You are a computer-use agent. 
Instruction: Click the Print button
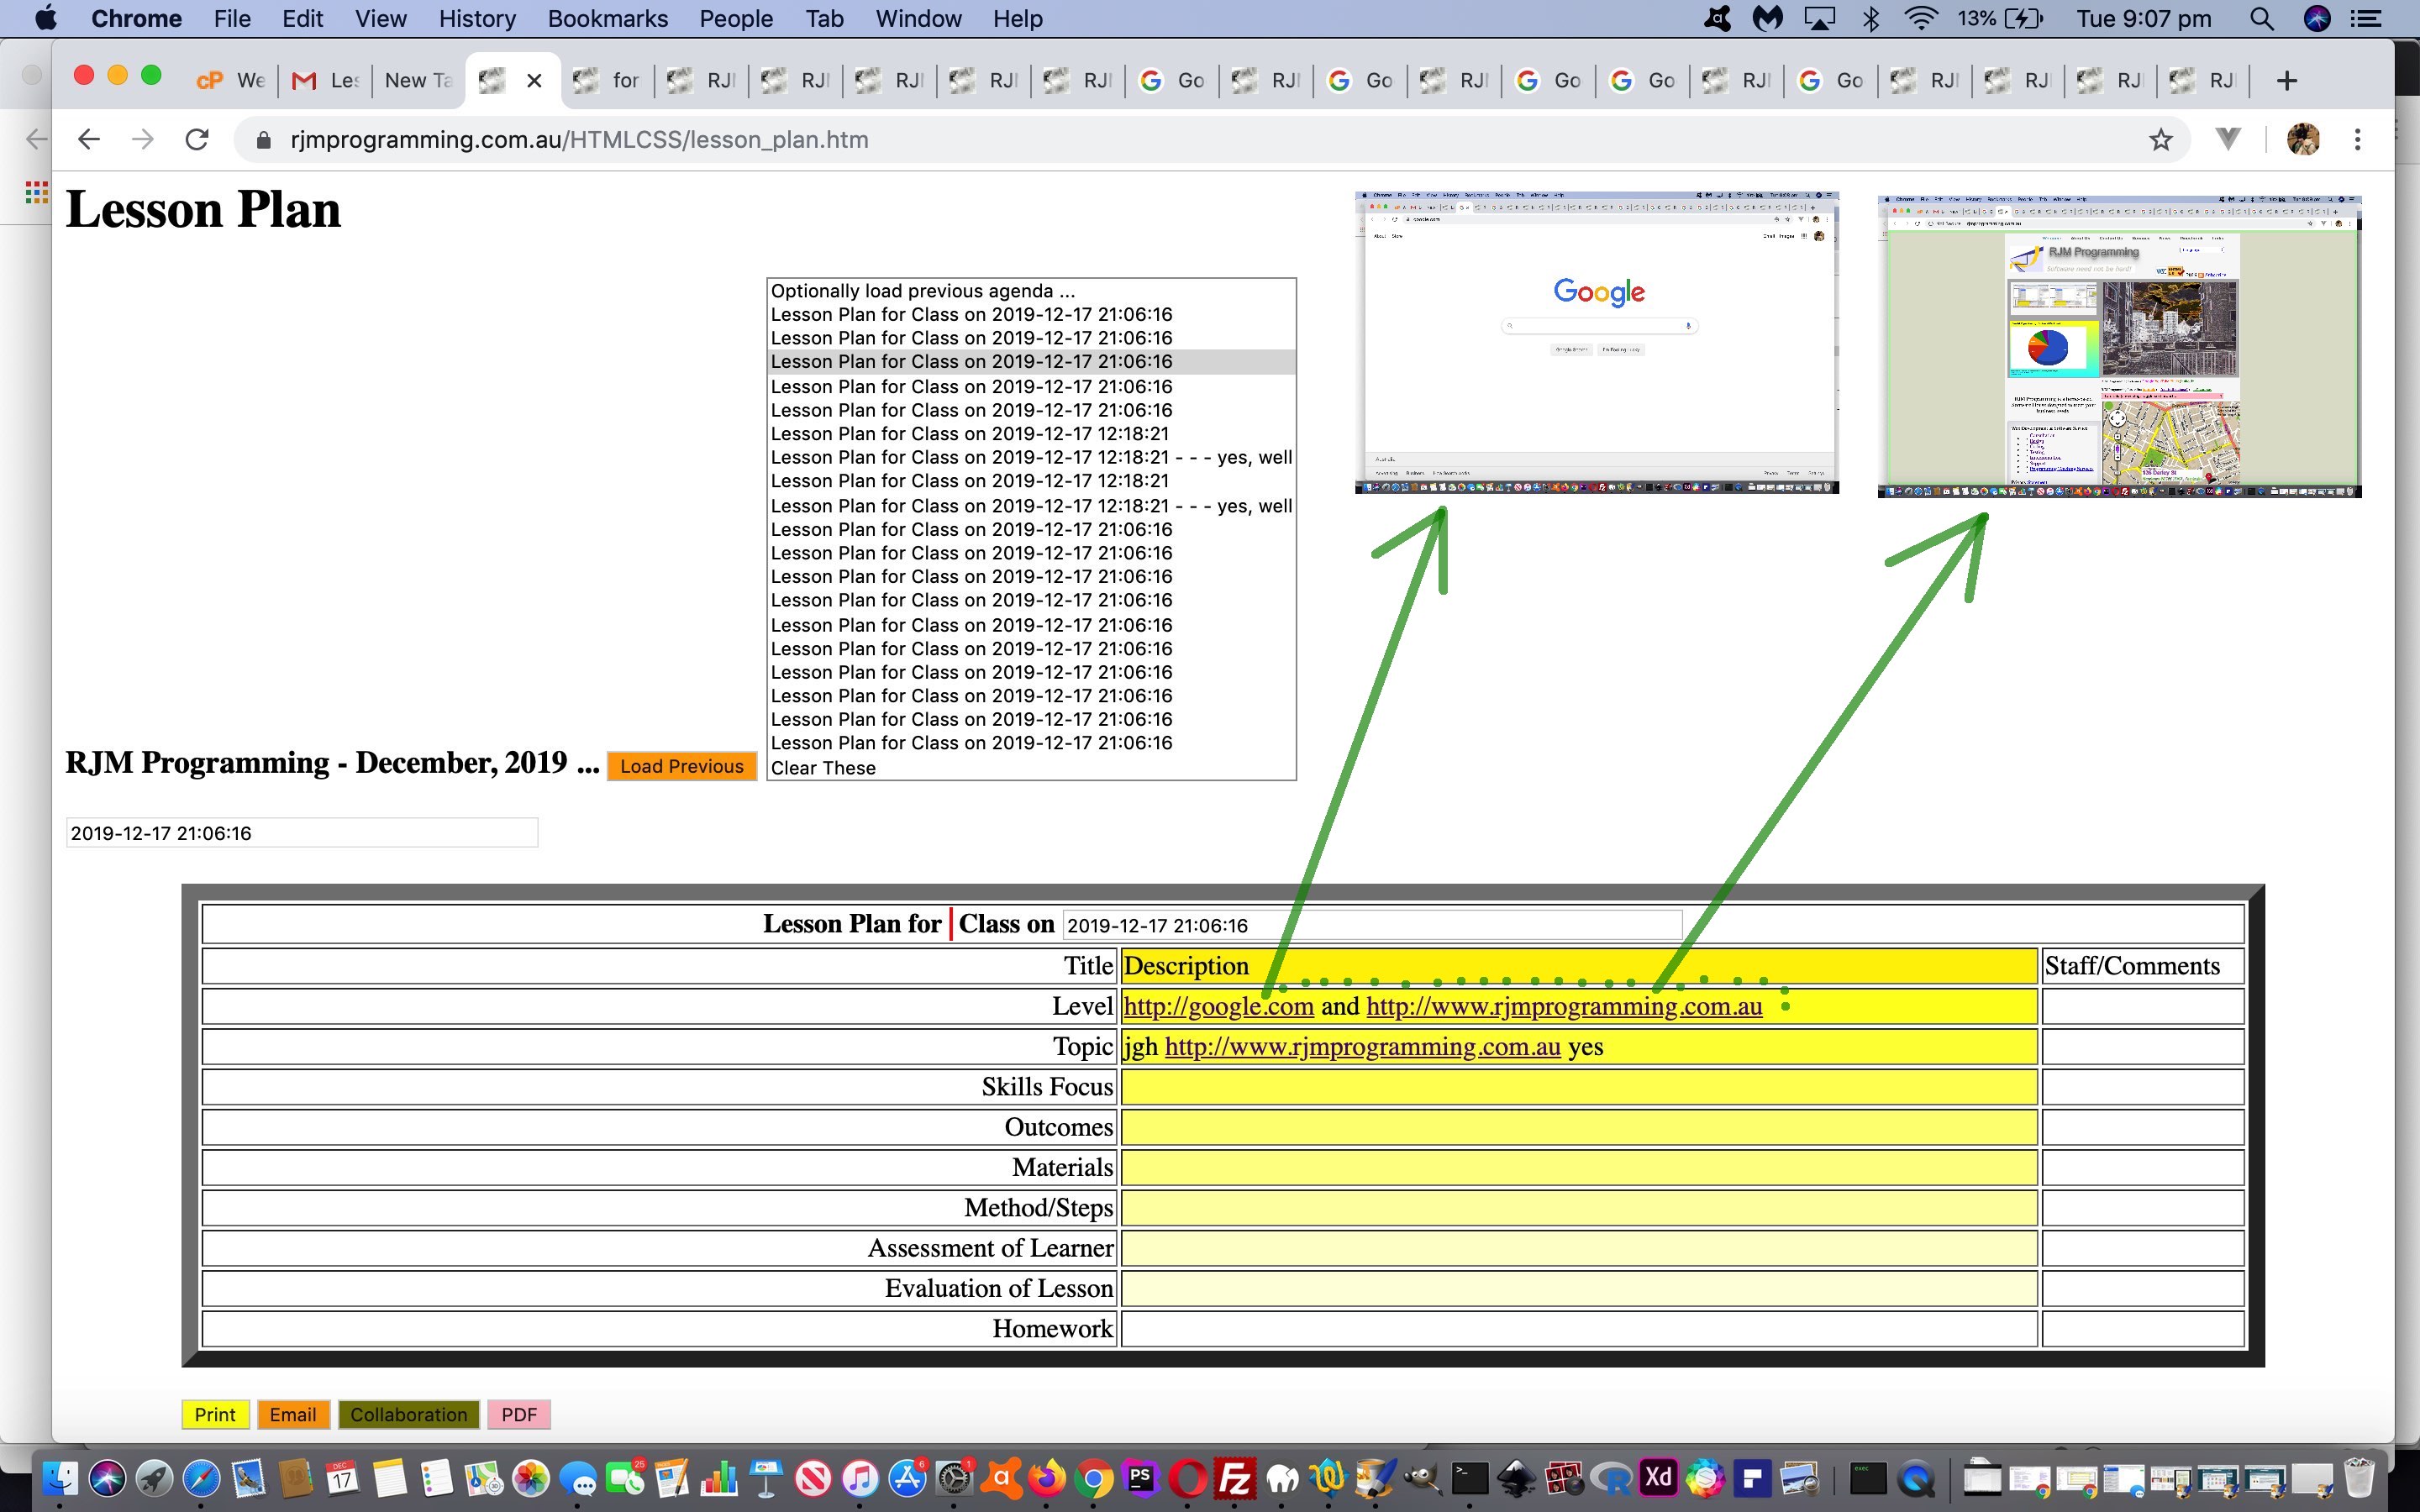[214, 1413]
